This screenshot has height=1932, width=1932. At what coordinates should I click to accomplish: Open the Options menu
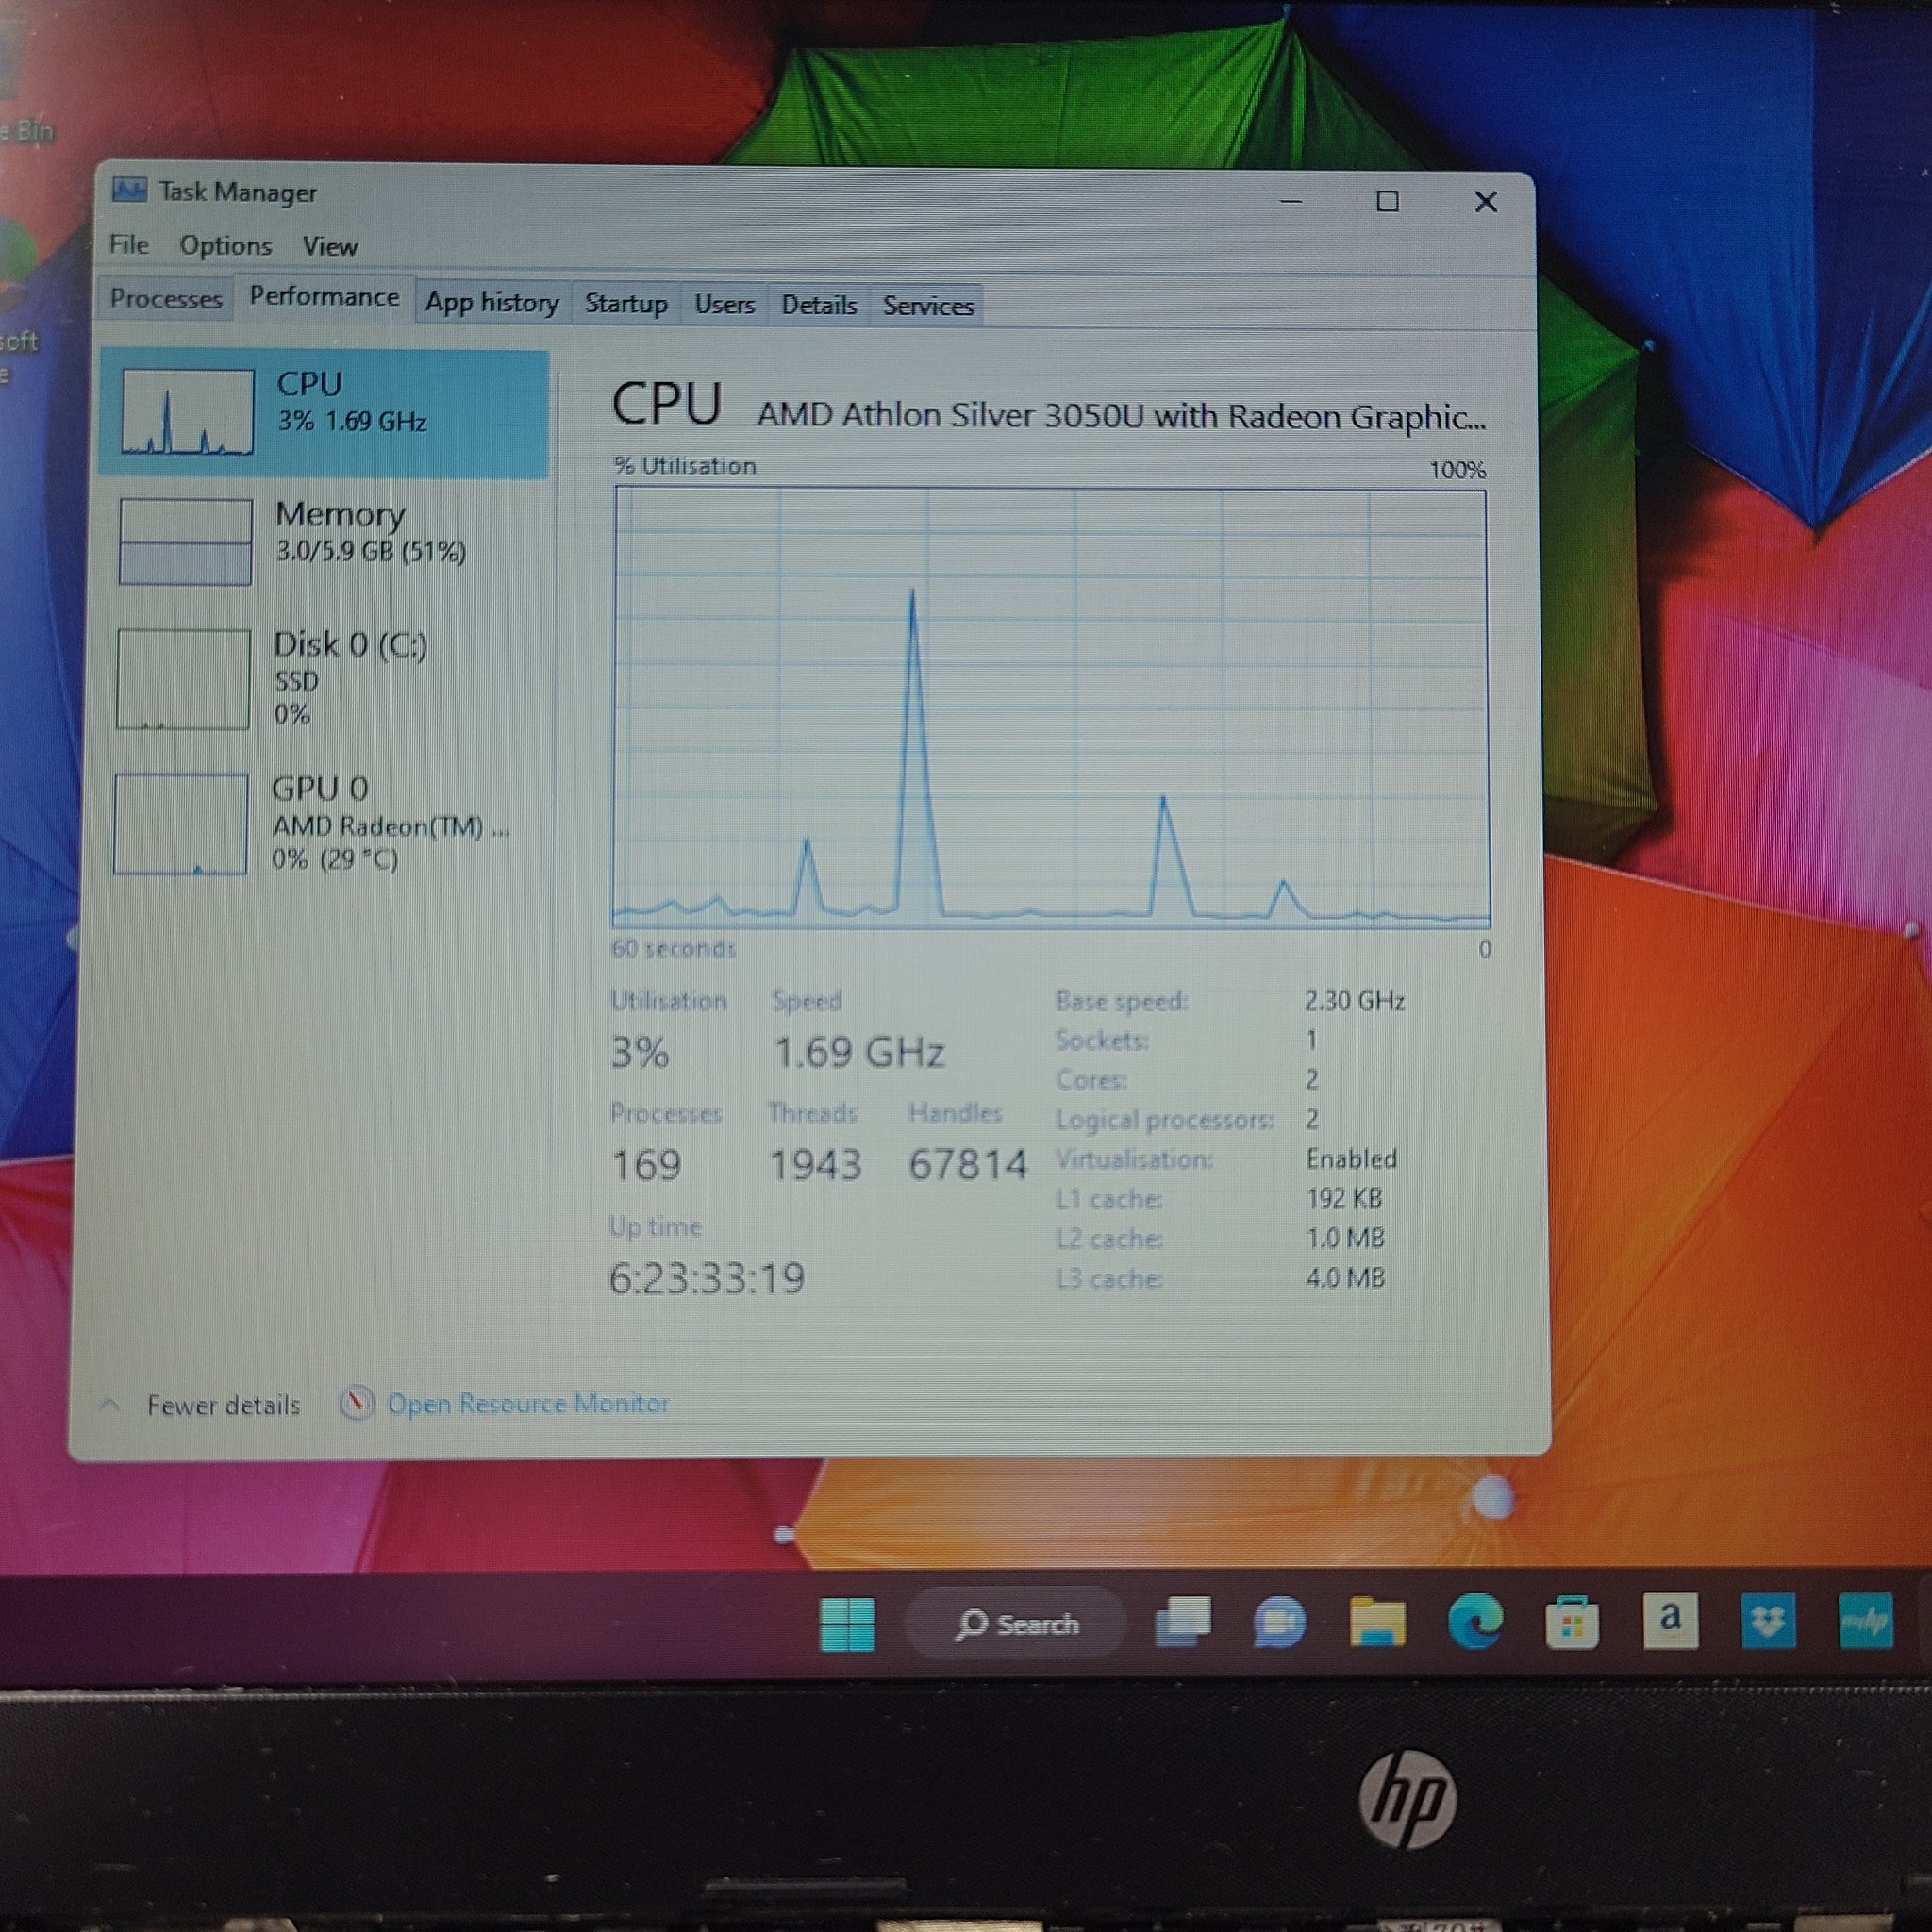click(x=225, y=246)
